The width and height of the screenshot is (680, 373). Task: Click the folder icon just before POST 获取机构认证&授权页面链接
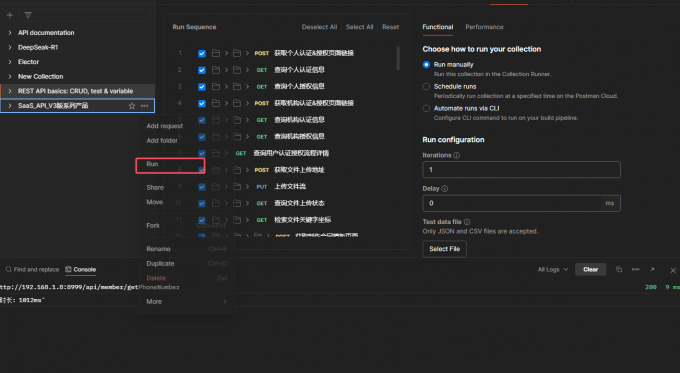[237, 103]
